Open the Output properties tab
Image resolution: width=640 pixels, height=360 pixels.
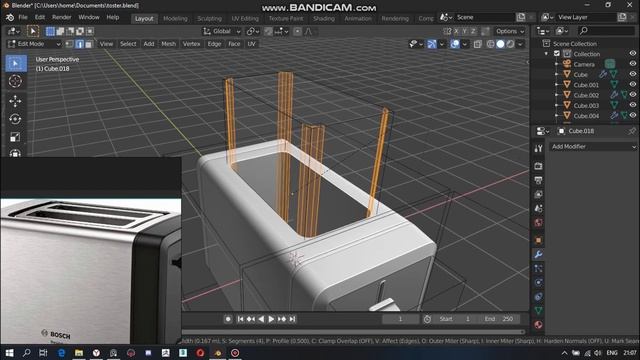coord(538,180)
